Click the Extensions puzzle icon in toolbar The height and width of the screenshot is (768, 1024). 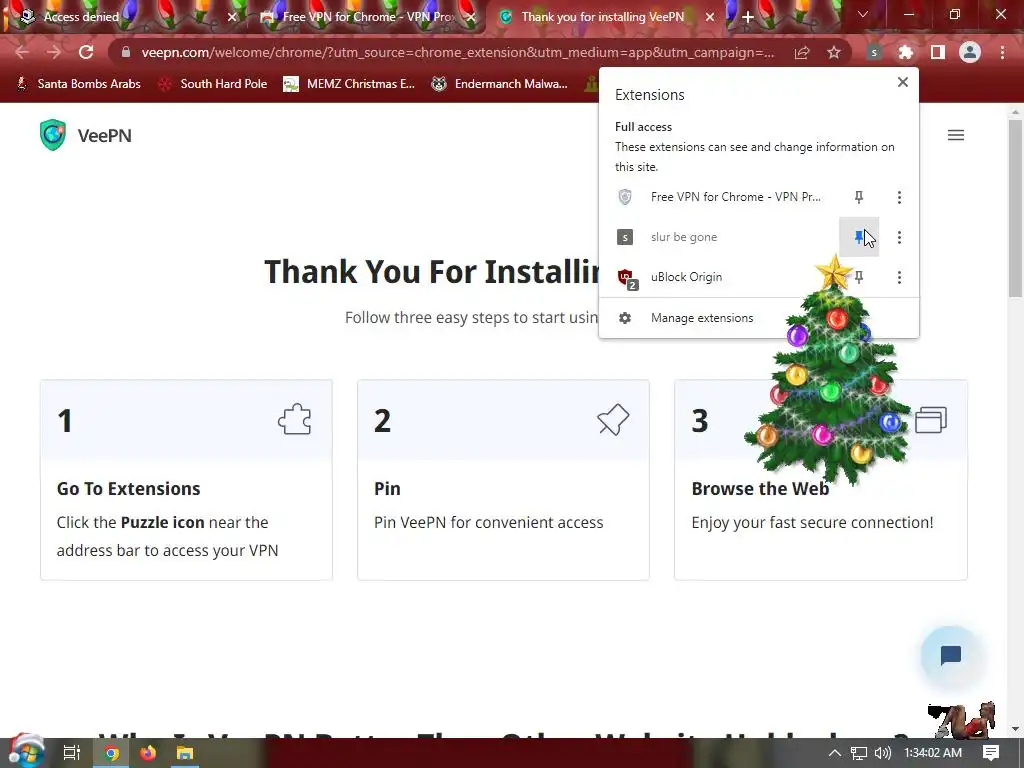(x=906, y=52)
